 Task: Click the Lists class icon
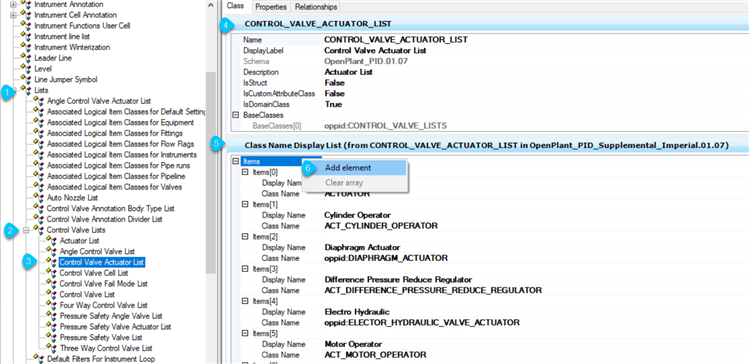pyautogui.click(x=27, y=90)
